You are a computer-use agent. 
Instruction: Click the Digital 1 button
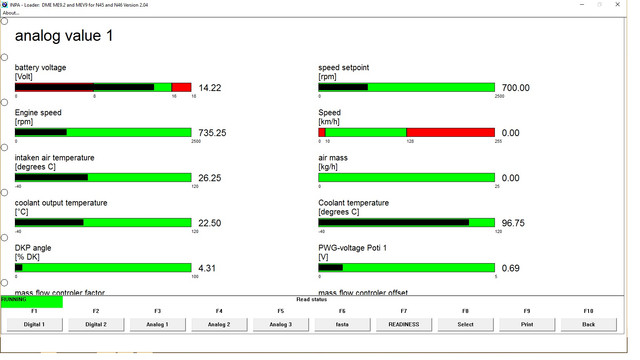pos(35,324)
